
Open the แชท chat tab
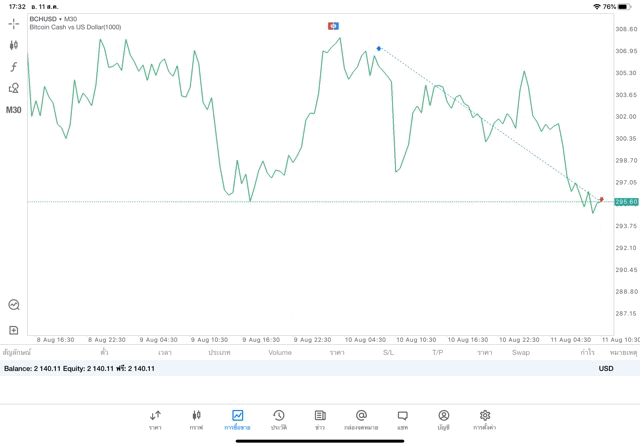pos(402,420)
